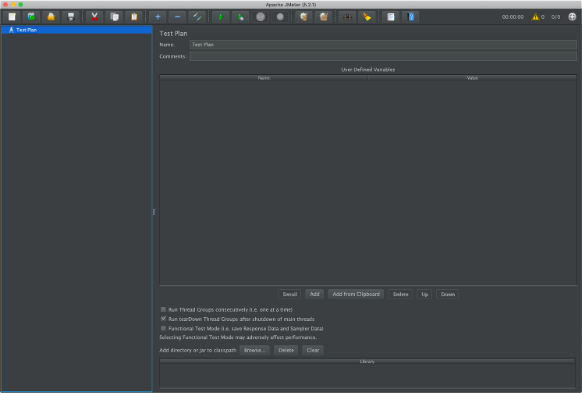
Task: Click the yellow warning log icon
Action: click(x=535, y=17)
